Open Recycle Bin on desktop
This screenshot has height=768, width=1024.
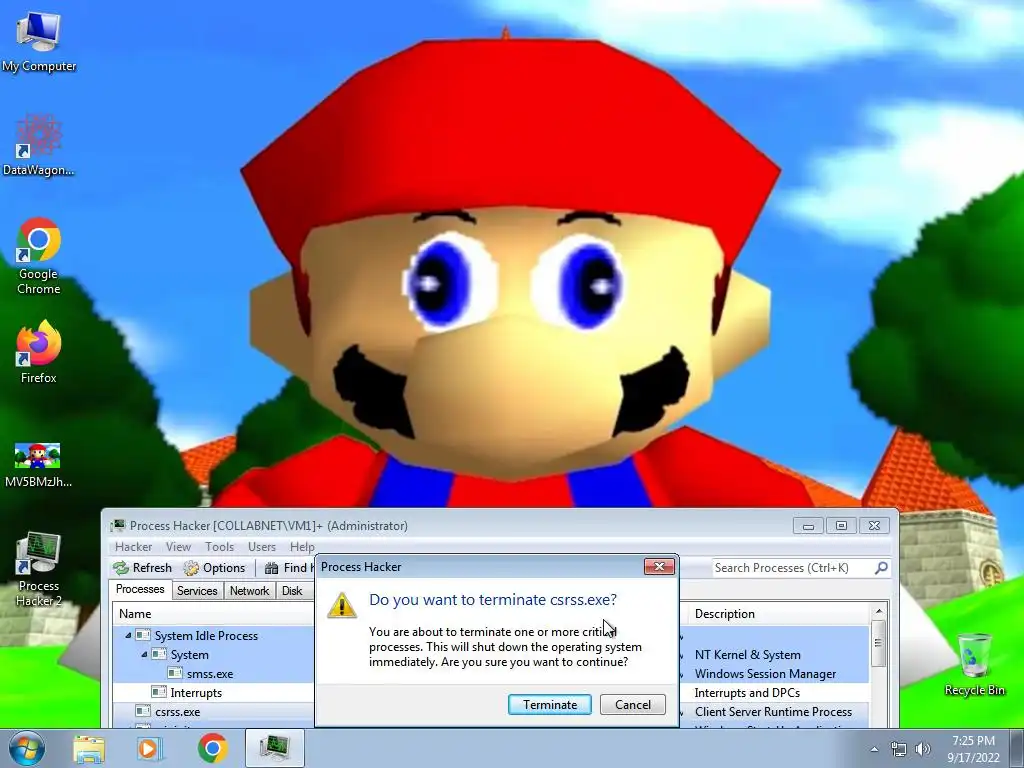point(974,664)
